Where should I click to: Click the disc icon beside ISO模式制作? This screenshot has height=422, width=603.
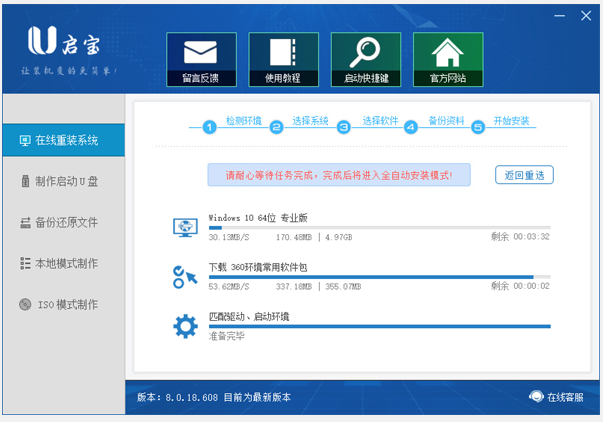(25, 305)
